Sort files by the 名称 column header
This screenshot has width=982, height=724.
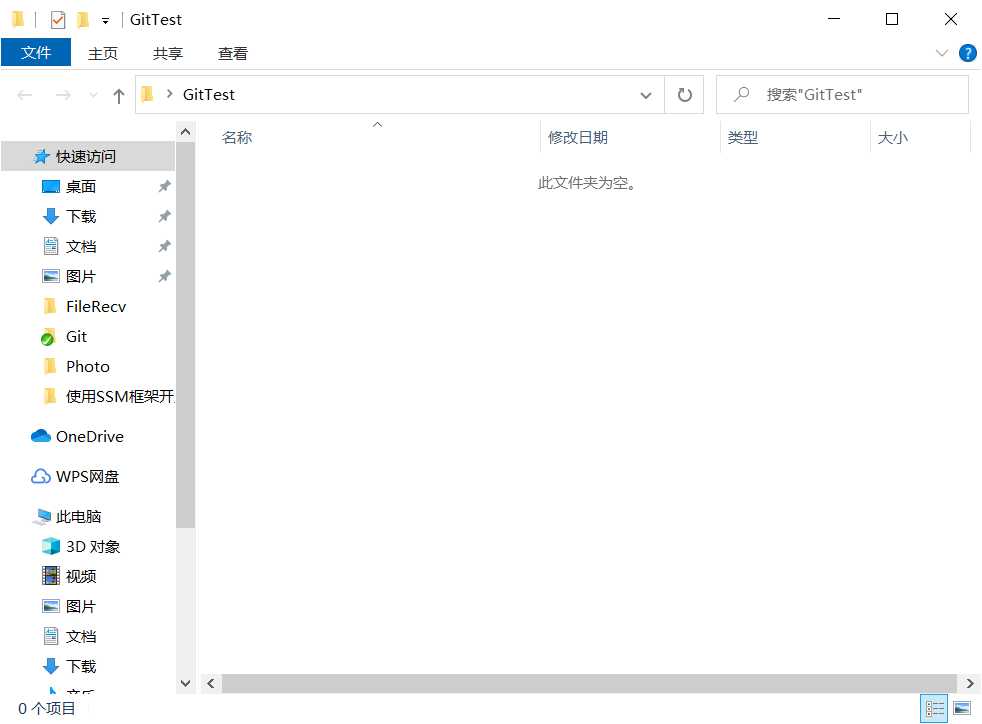237,137
